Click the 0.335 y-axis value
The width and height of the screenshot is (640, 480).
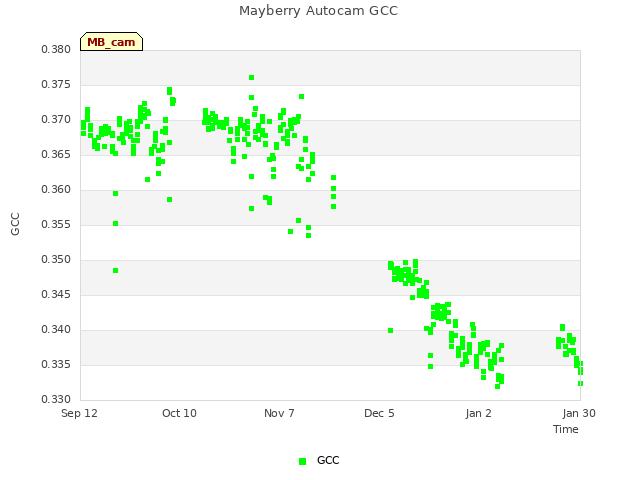pos(56,364)
